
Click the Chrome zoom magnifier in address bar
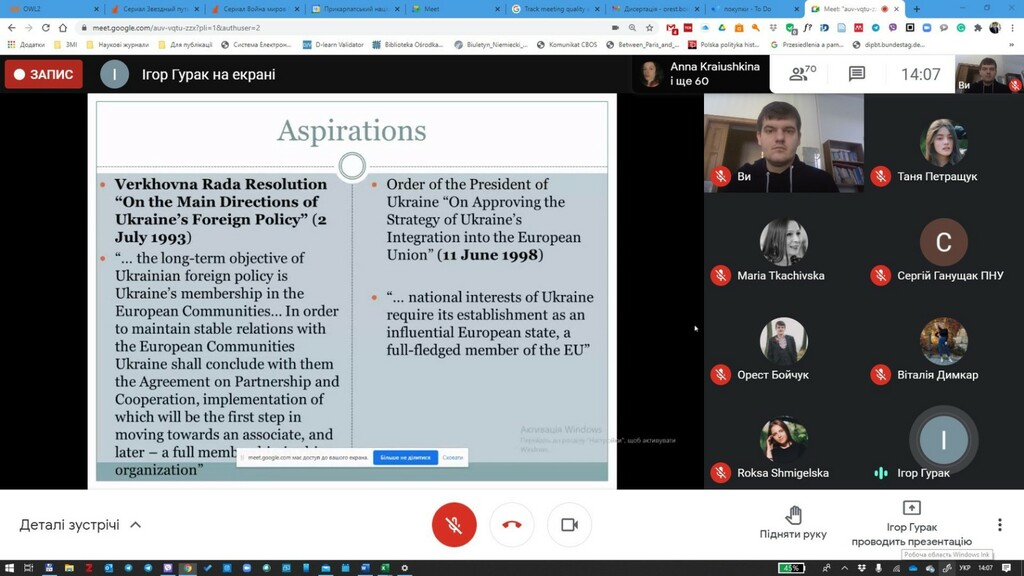pyautogui.click(x=632, y=28)
